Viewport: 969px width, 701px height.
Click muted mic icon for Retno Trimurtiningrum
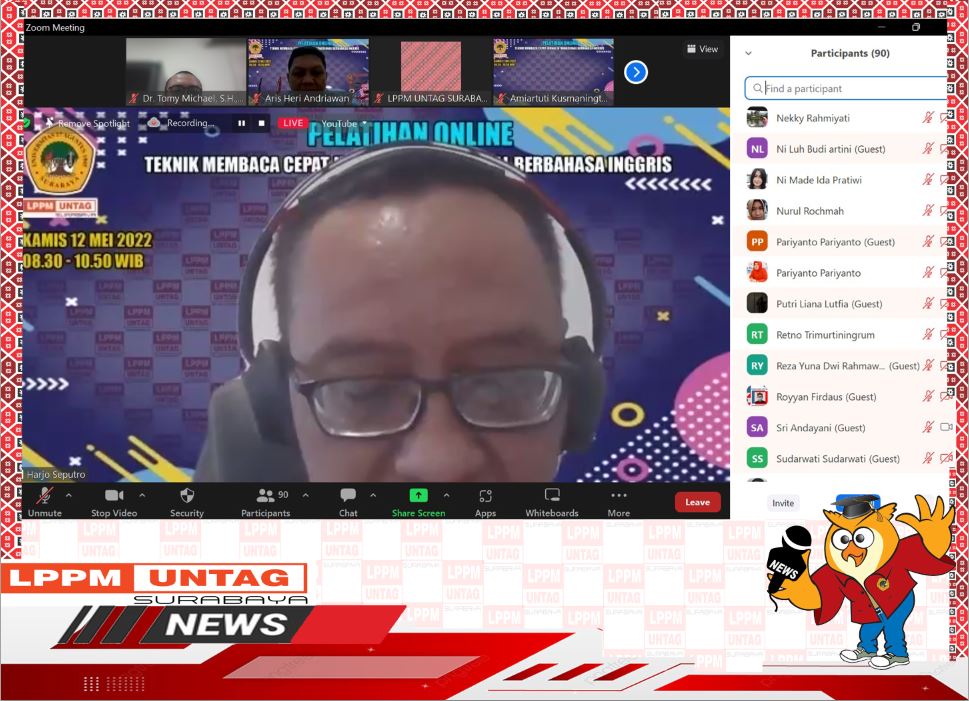(928, 334)
